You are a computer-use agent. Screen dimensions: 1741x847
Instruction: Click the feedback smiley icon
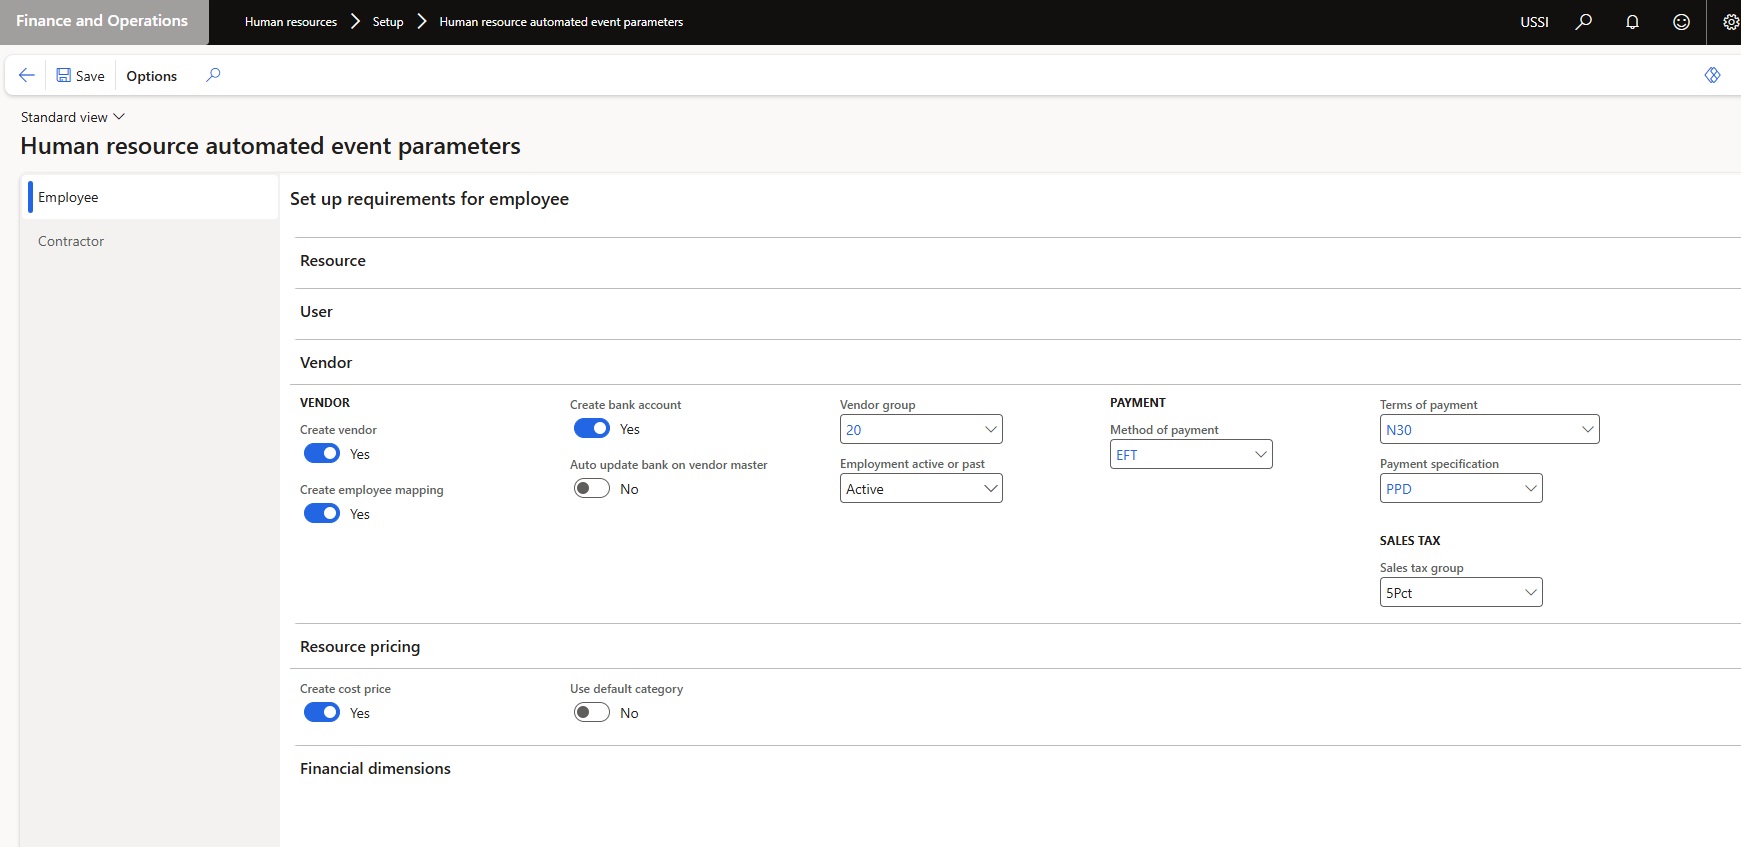(x=1681, y=22)
